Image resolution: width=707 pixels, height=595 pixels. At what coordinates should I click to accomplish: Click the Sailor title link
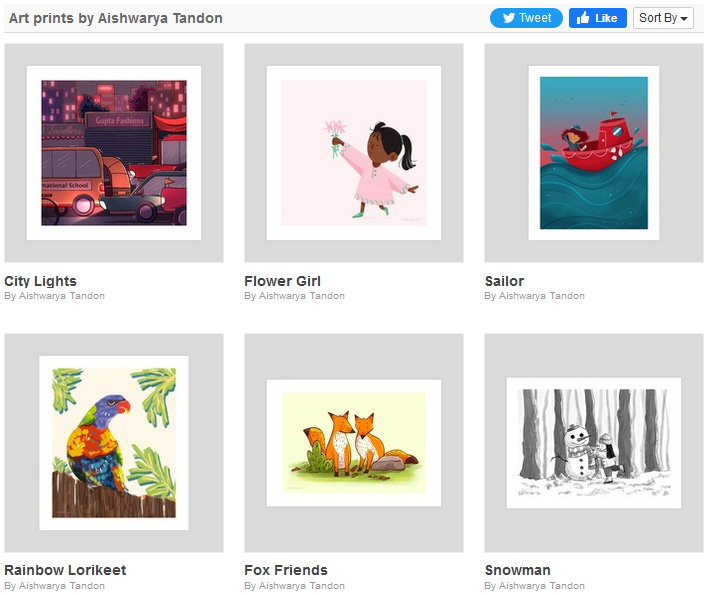coord(504,281)
